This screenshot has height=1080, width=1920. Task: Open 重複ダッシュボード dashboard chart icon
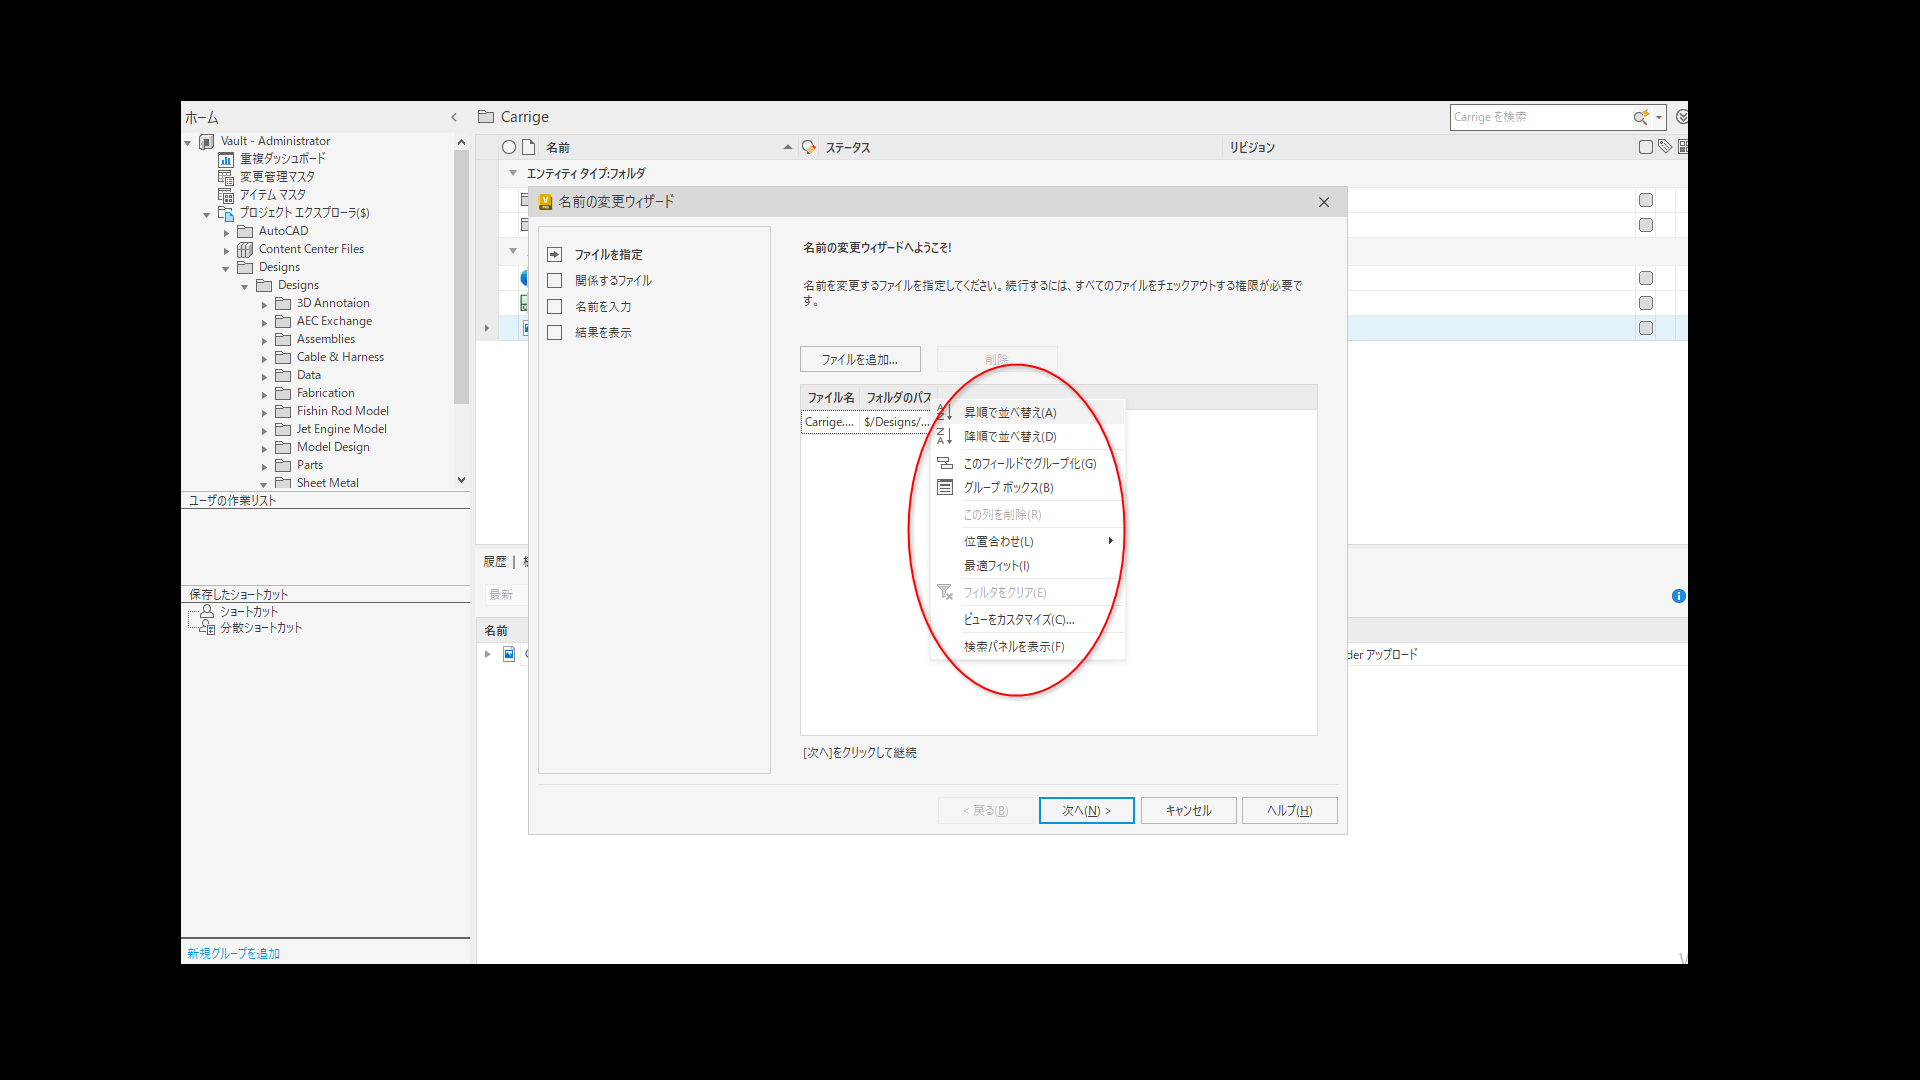coord(226,159)
